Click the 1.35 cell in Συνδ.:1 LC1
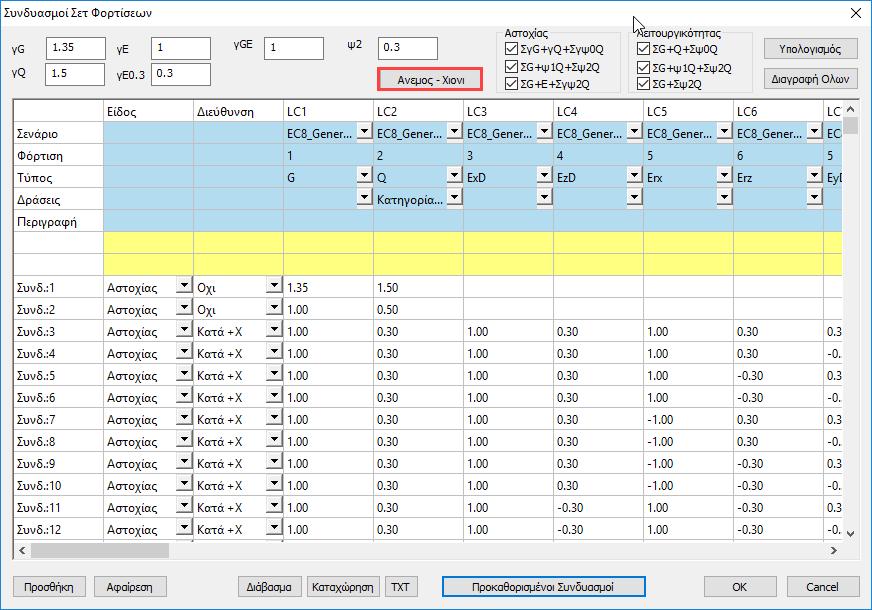Screen dimensions: 872x610 click(328, 287)
